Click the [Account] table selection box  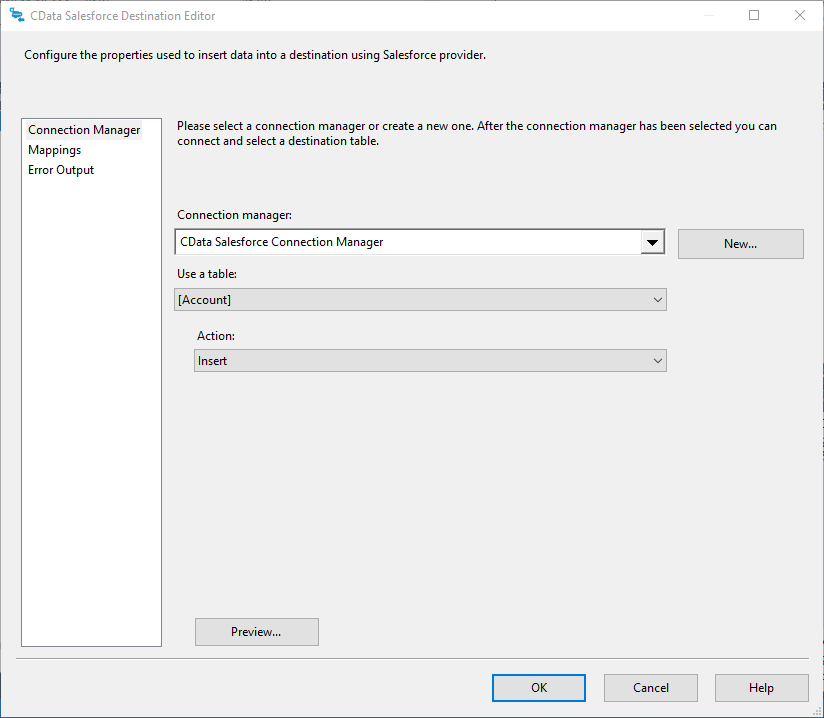point(410,300)
